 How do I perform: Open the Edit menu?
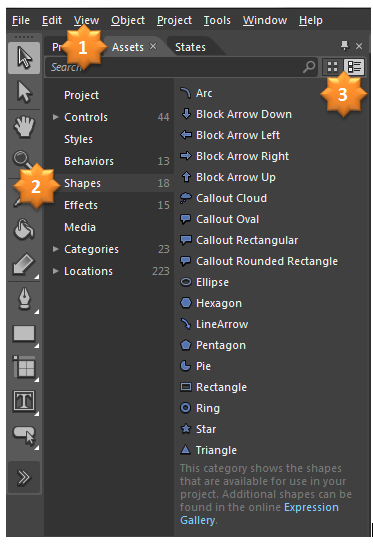[52, 20]
